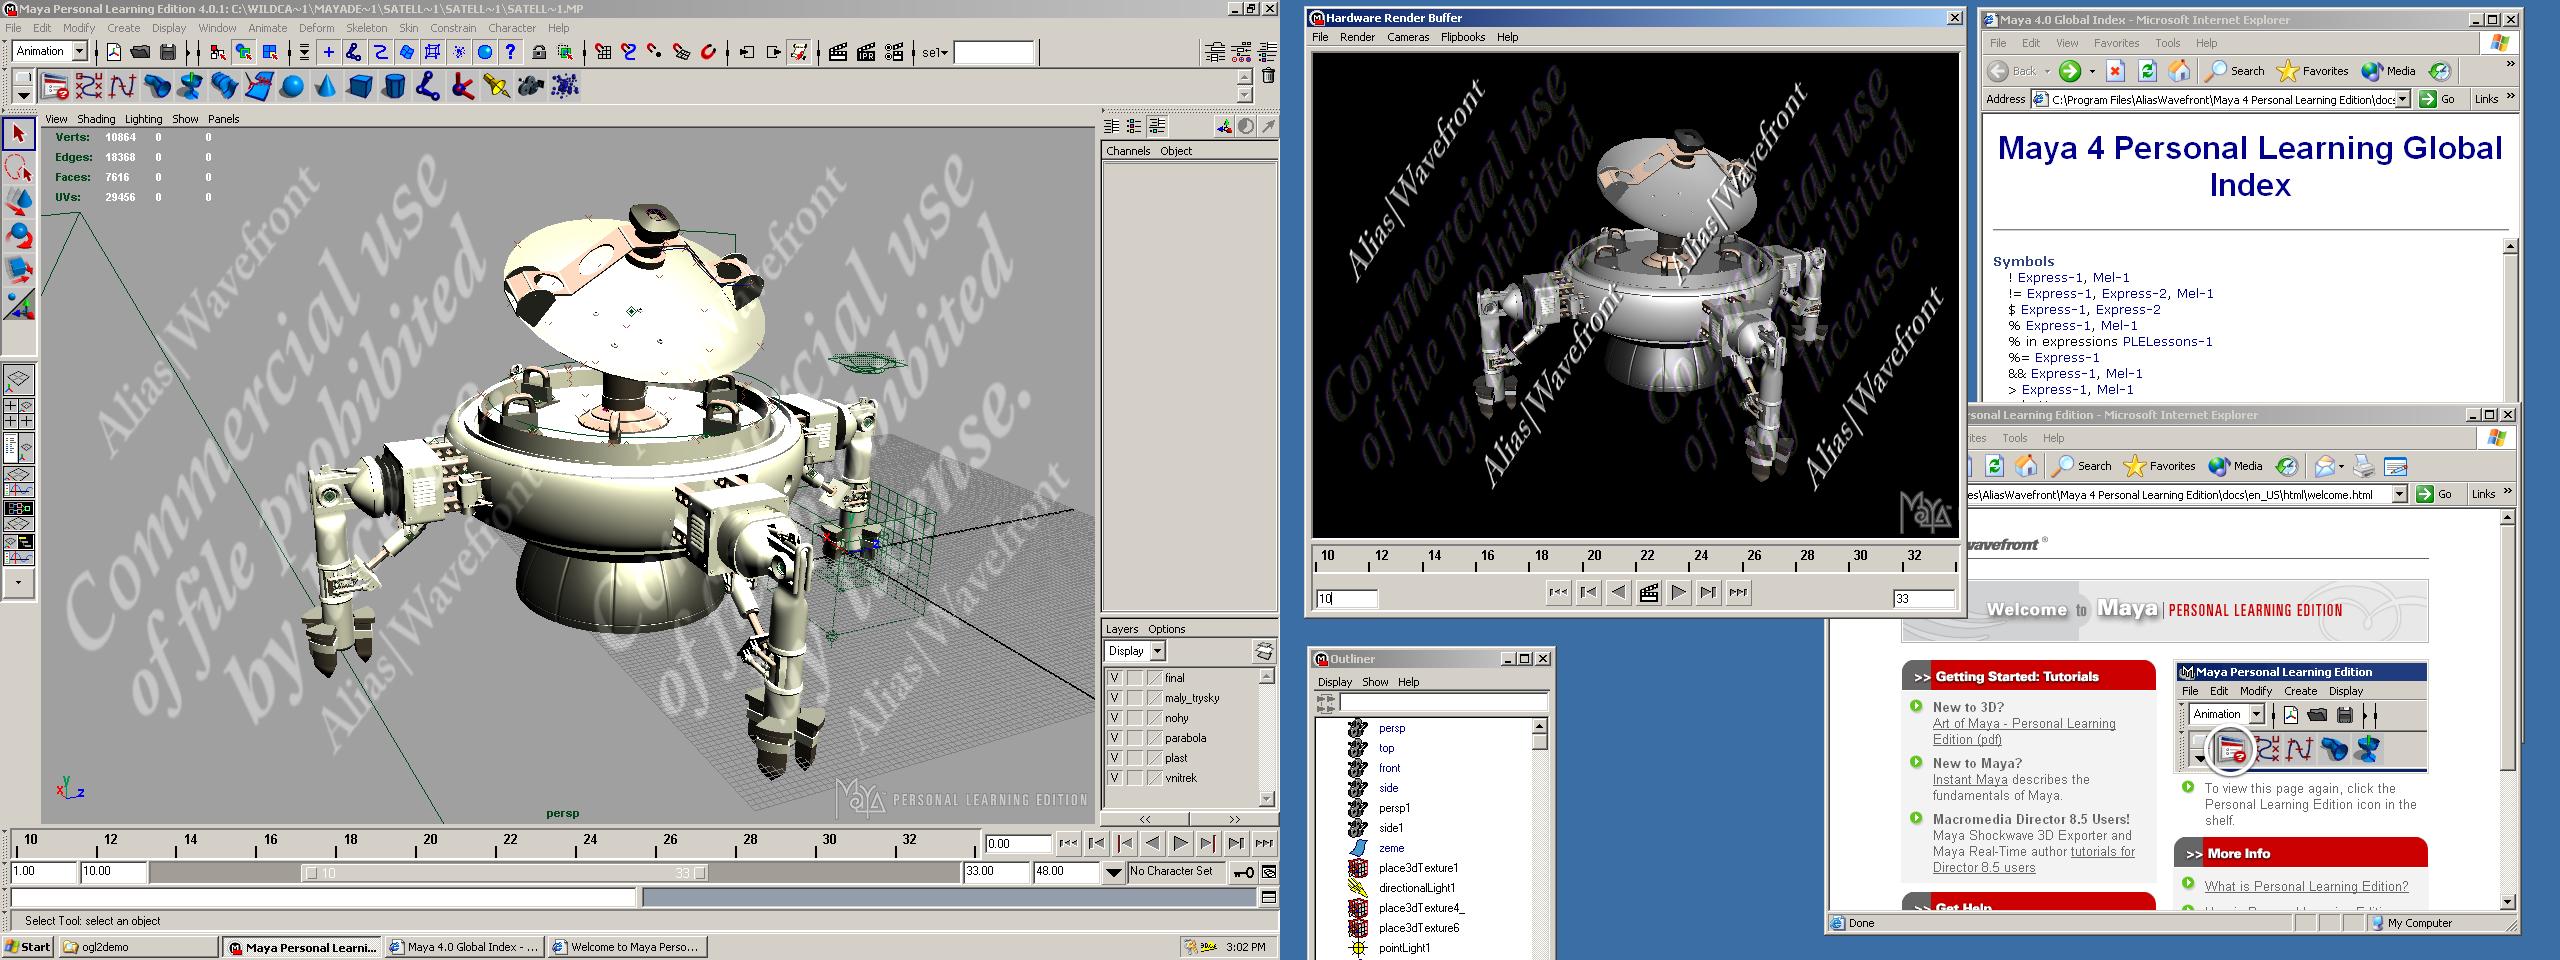Viewport: 2560px width, 960px height.
Task: Click the blue question mark help icon
Action: tap(511, 52)
